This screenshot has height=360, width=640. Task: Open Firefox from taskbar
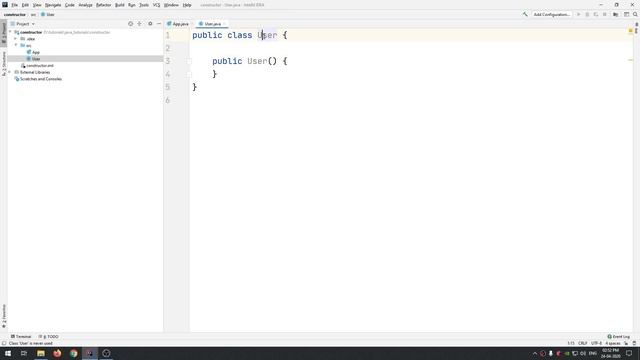tap(57, 353)
